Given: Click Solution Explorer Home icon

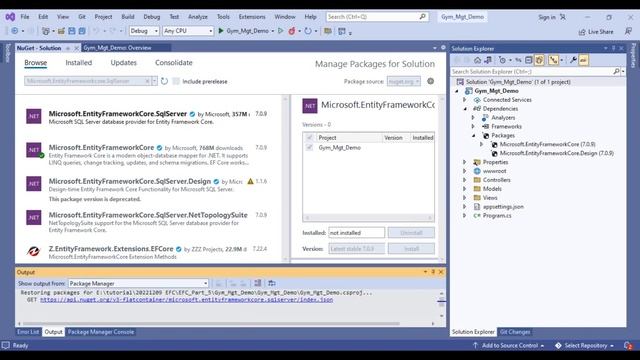Looking at the screenshot, I should 477,60.
